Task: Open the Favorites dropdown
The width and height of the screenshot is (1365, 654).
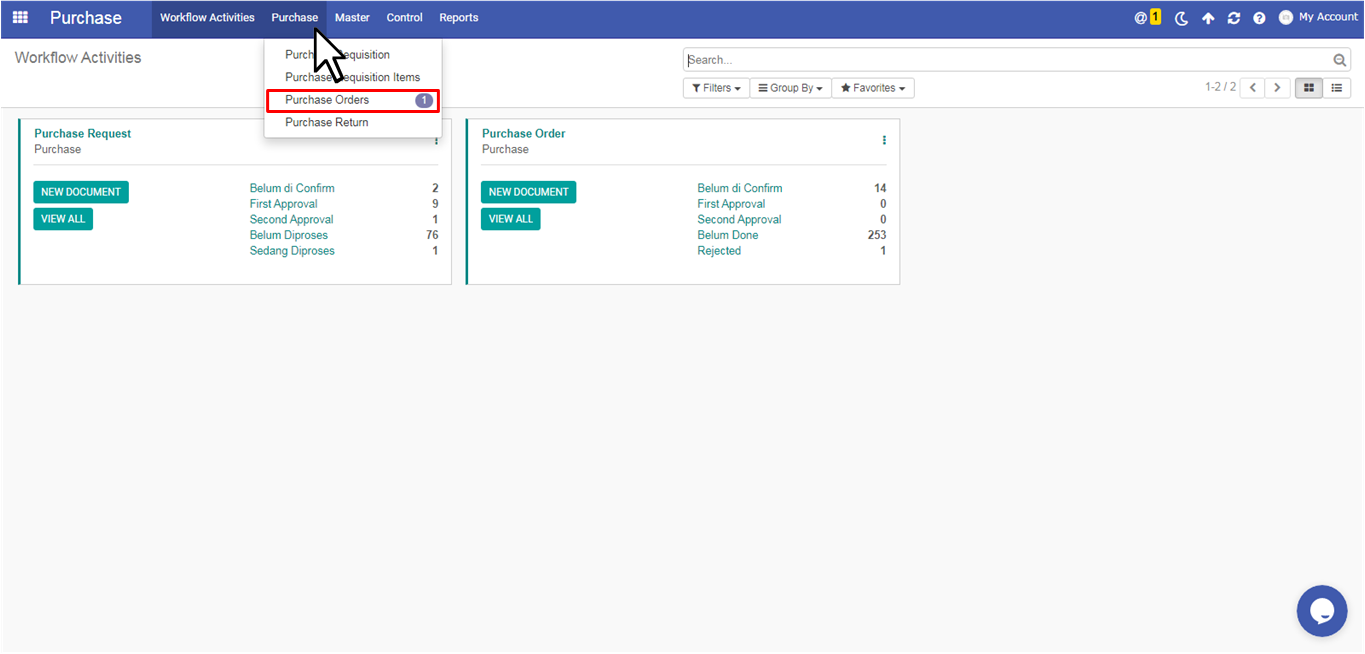Action: (x=873, y=88)
